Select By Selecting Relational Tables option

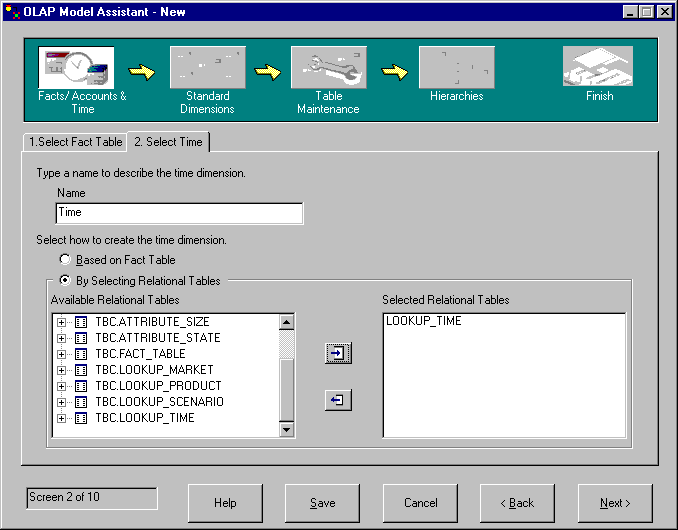tap(65, 280)
